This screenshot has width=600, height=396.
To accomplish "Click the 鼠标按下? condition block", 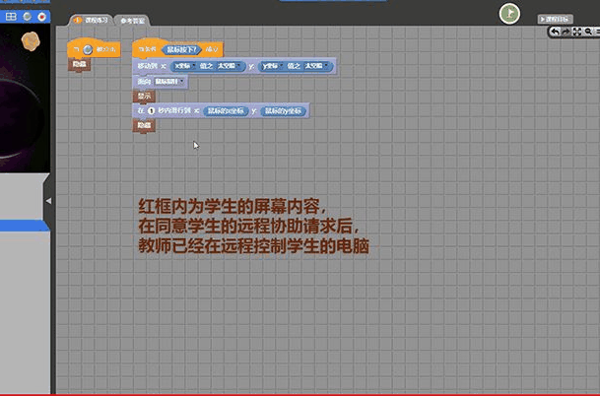I will [181, 49].
